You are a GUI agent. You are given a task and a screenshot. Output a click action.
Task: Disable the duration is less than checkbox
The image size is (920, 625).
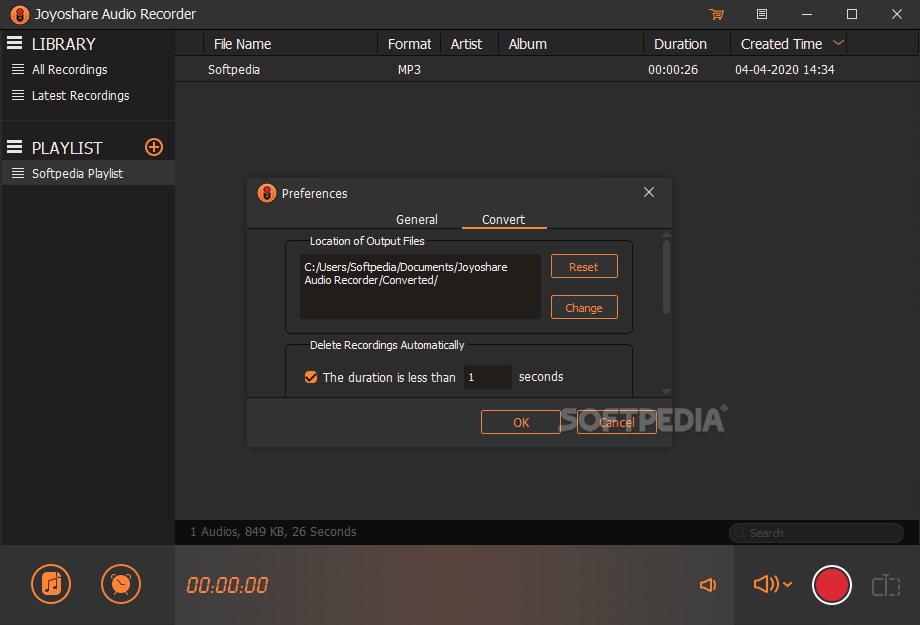(x=309, y=377)
